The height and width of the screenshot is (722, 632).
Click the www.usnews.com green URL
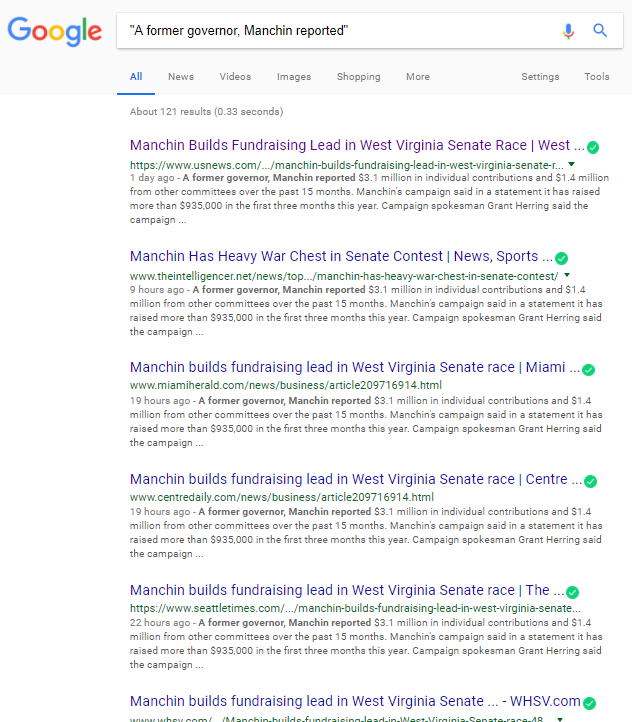tap(346, 165)
